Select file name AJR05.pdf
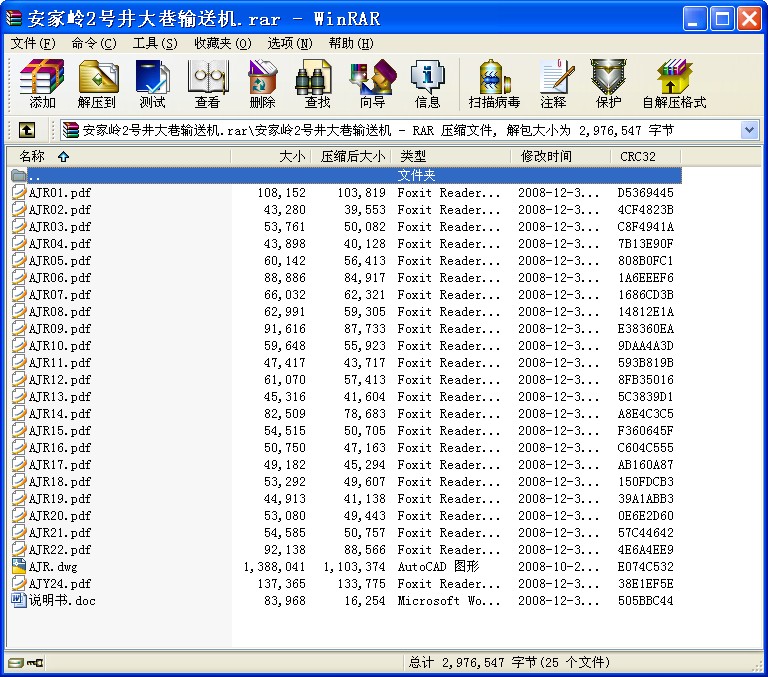This screenshot has width=768, height=677. coord(60,261)
